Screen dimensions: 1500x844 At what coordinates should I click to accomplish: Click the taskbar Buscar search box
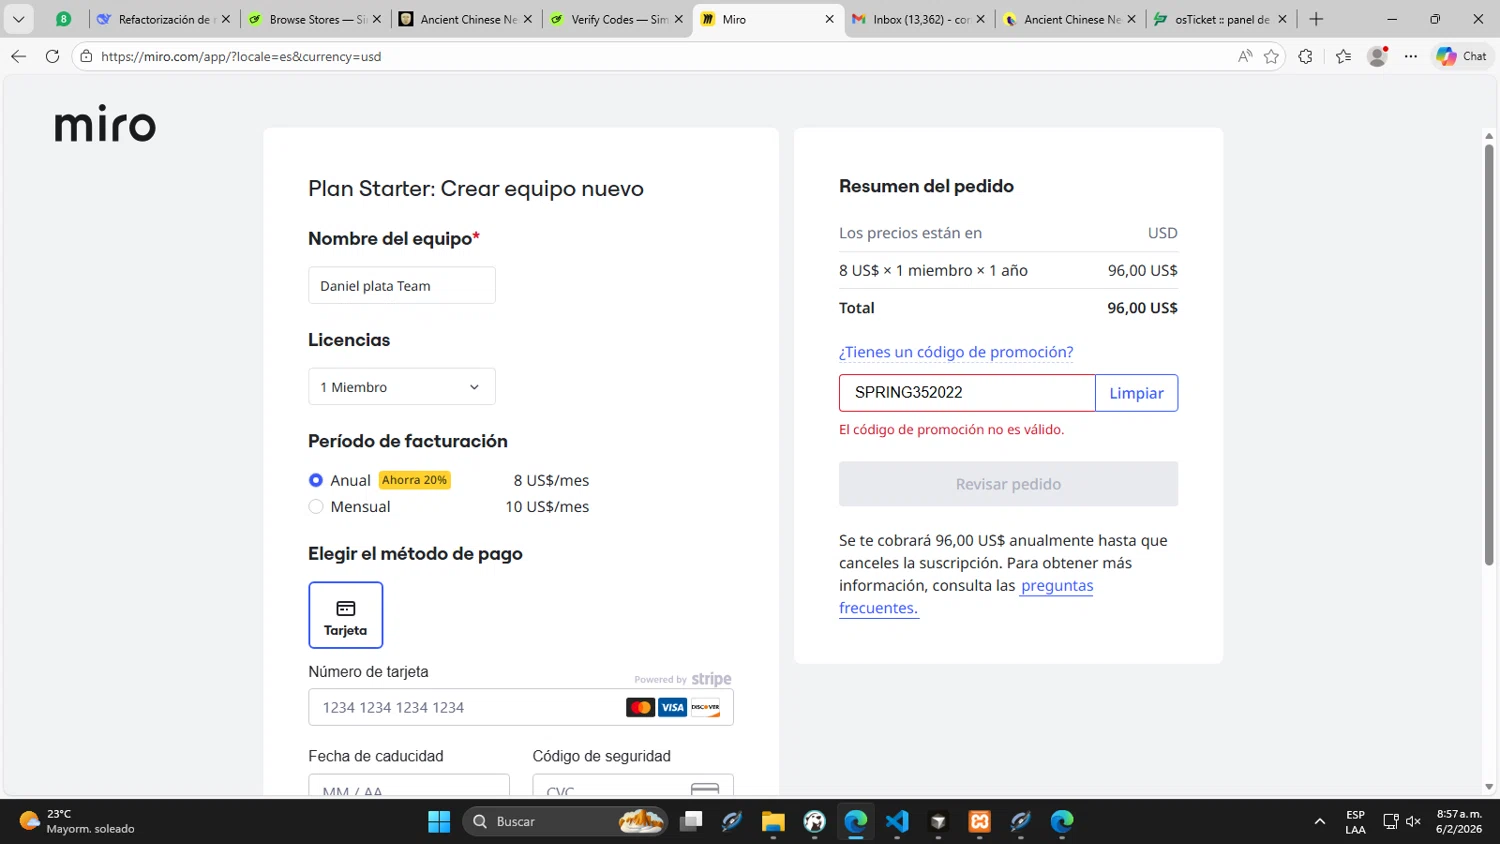click(565, 821)
